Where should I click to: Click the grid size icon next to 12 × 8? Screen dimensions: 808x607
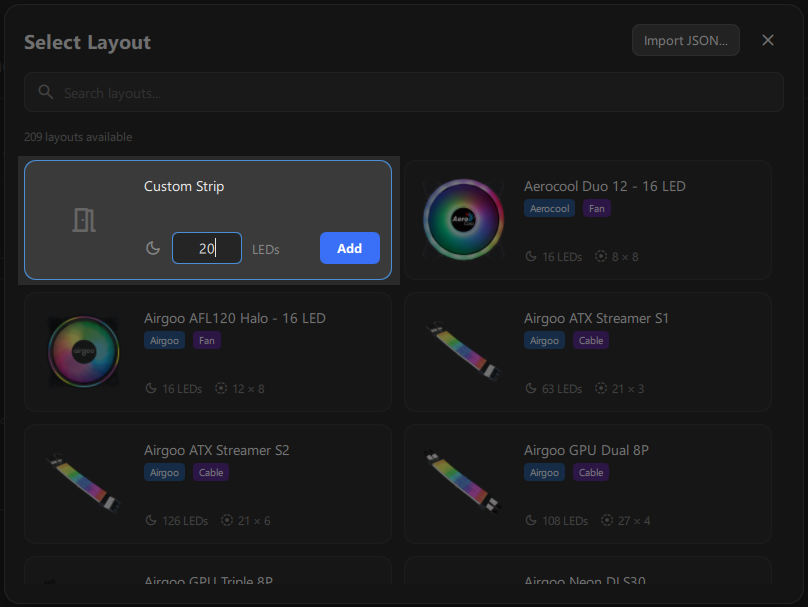221,388
